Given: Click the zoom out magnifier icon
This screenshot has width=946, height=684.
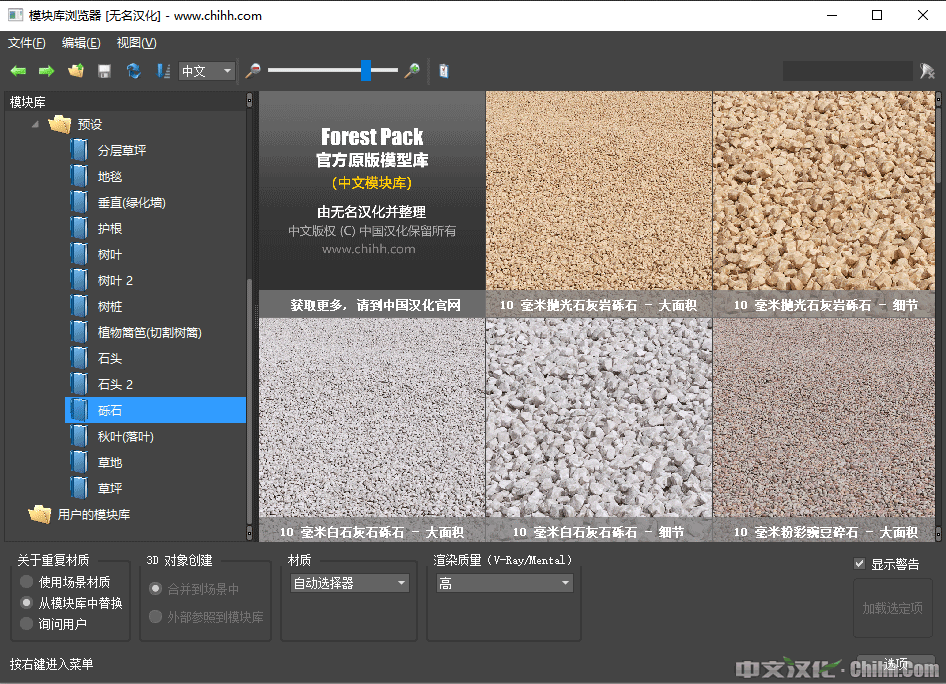Looking at the screenshot, I should (x=253, y=71).
